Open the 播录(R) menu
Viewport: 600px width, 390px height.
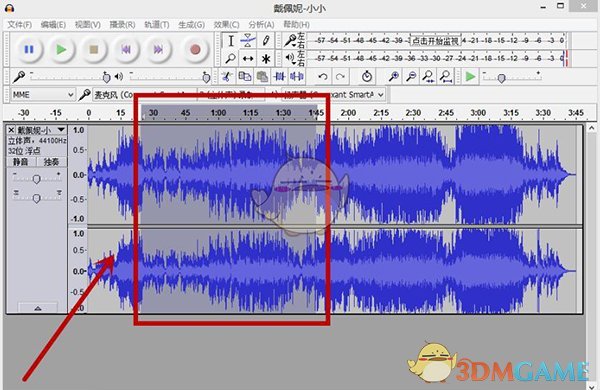click(122, 24)
